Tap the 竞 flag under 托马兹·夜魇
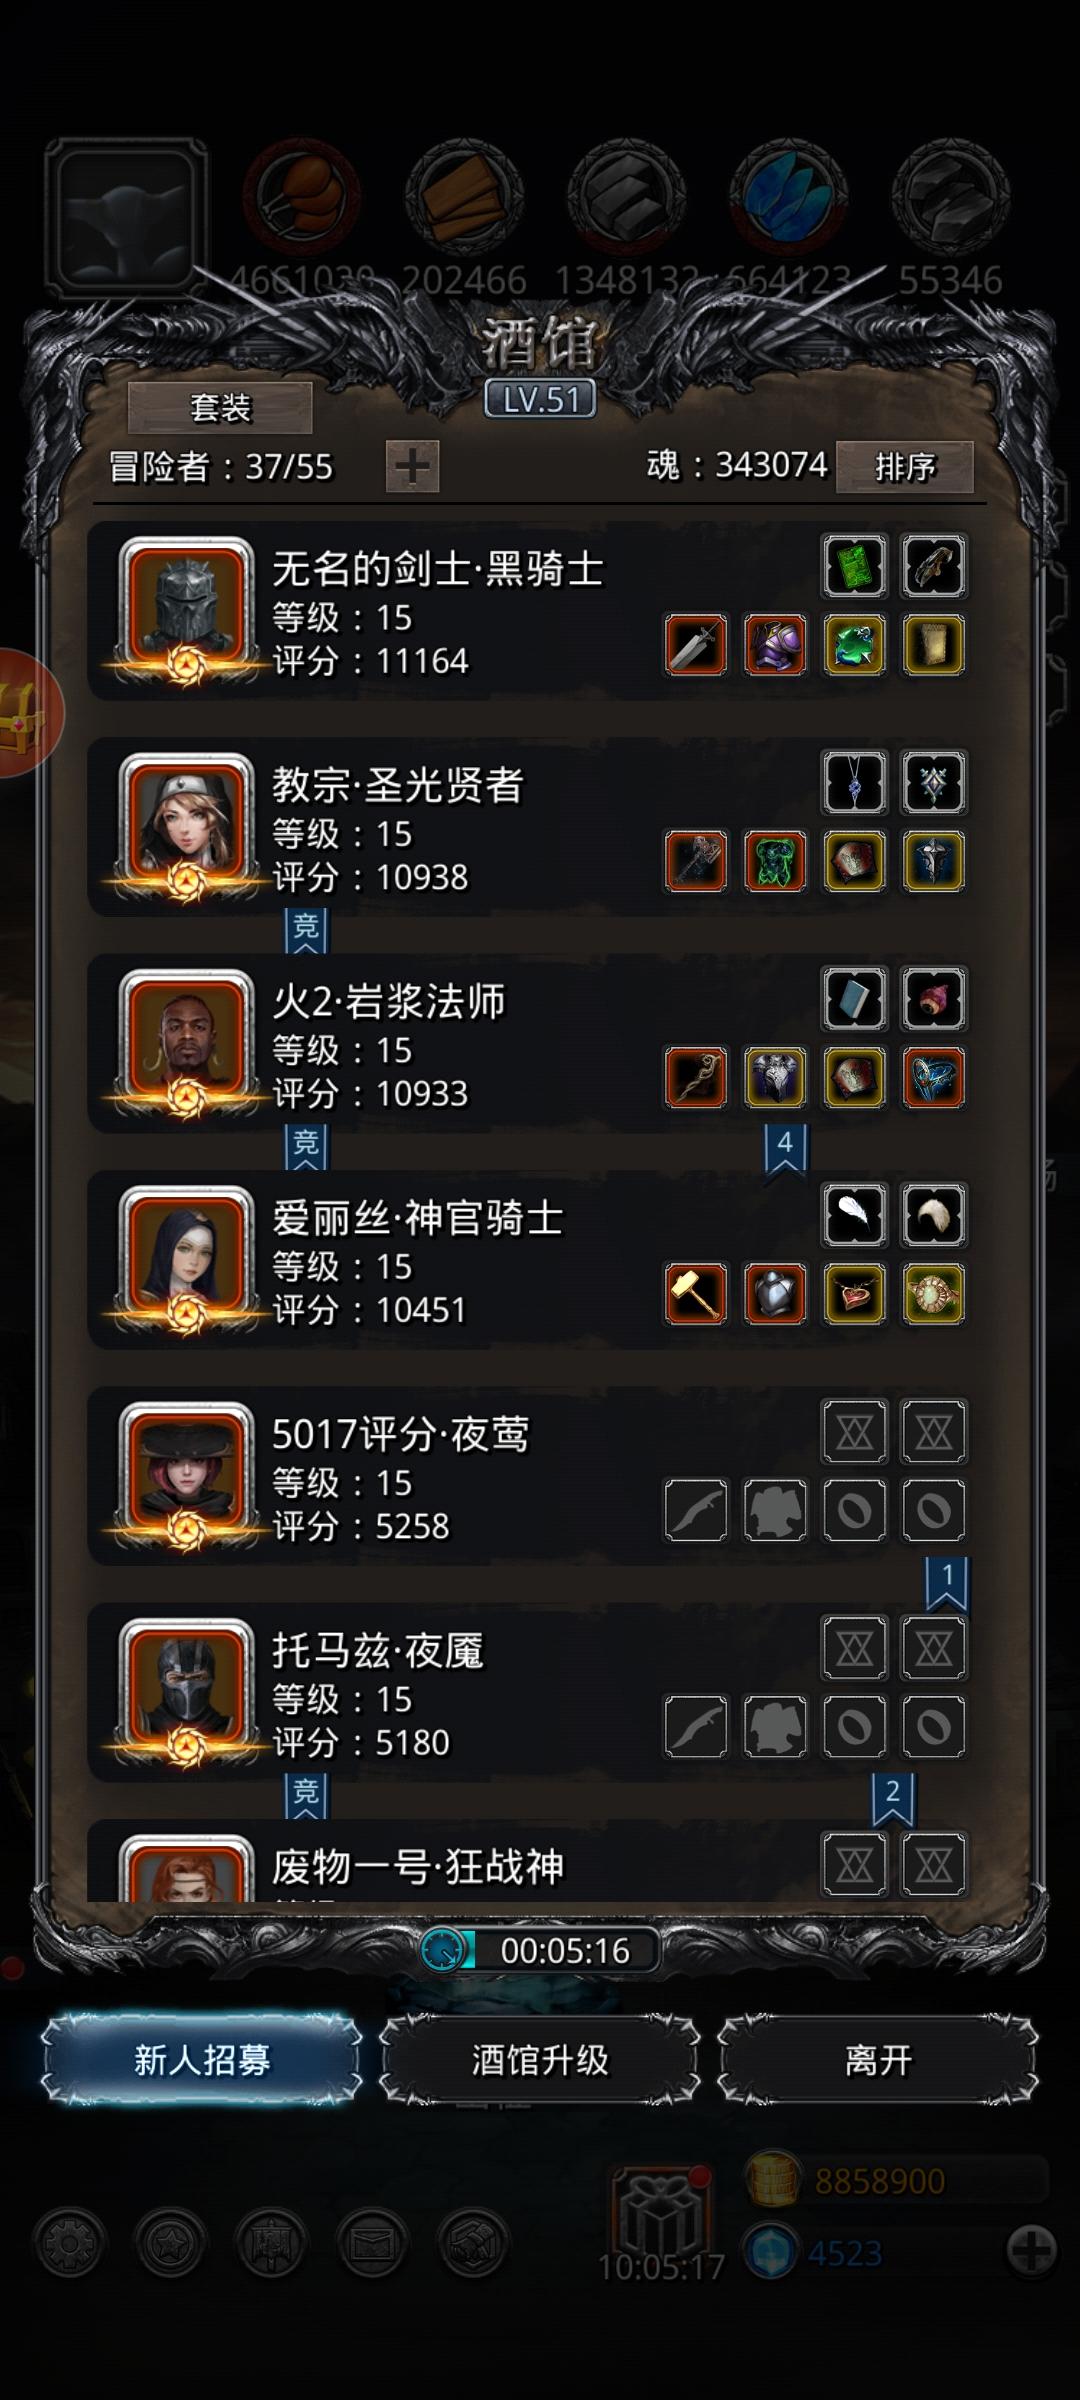 (x=306, y=1794)
